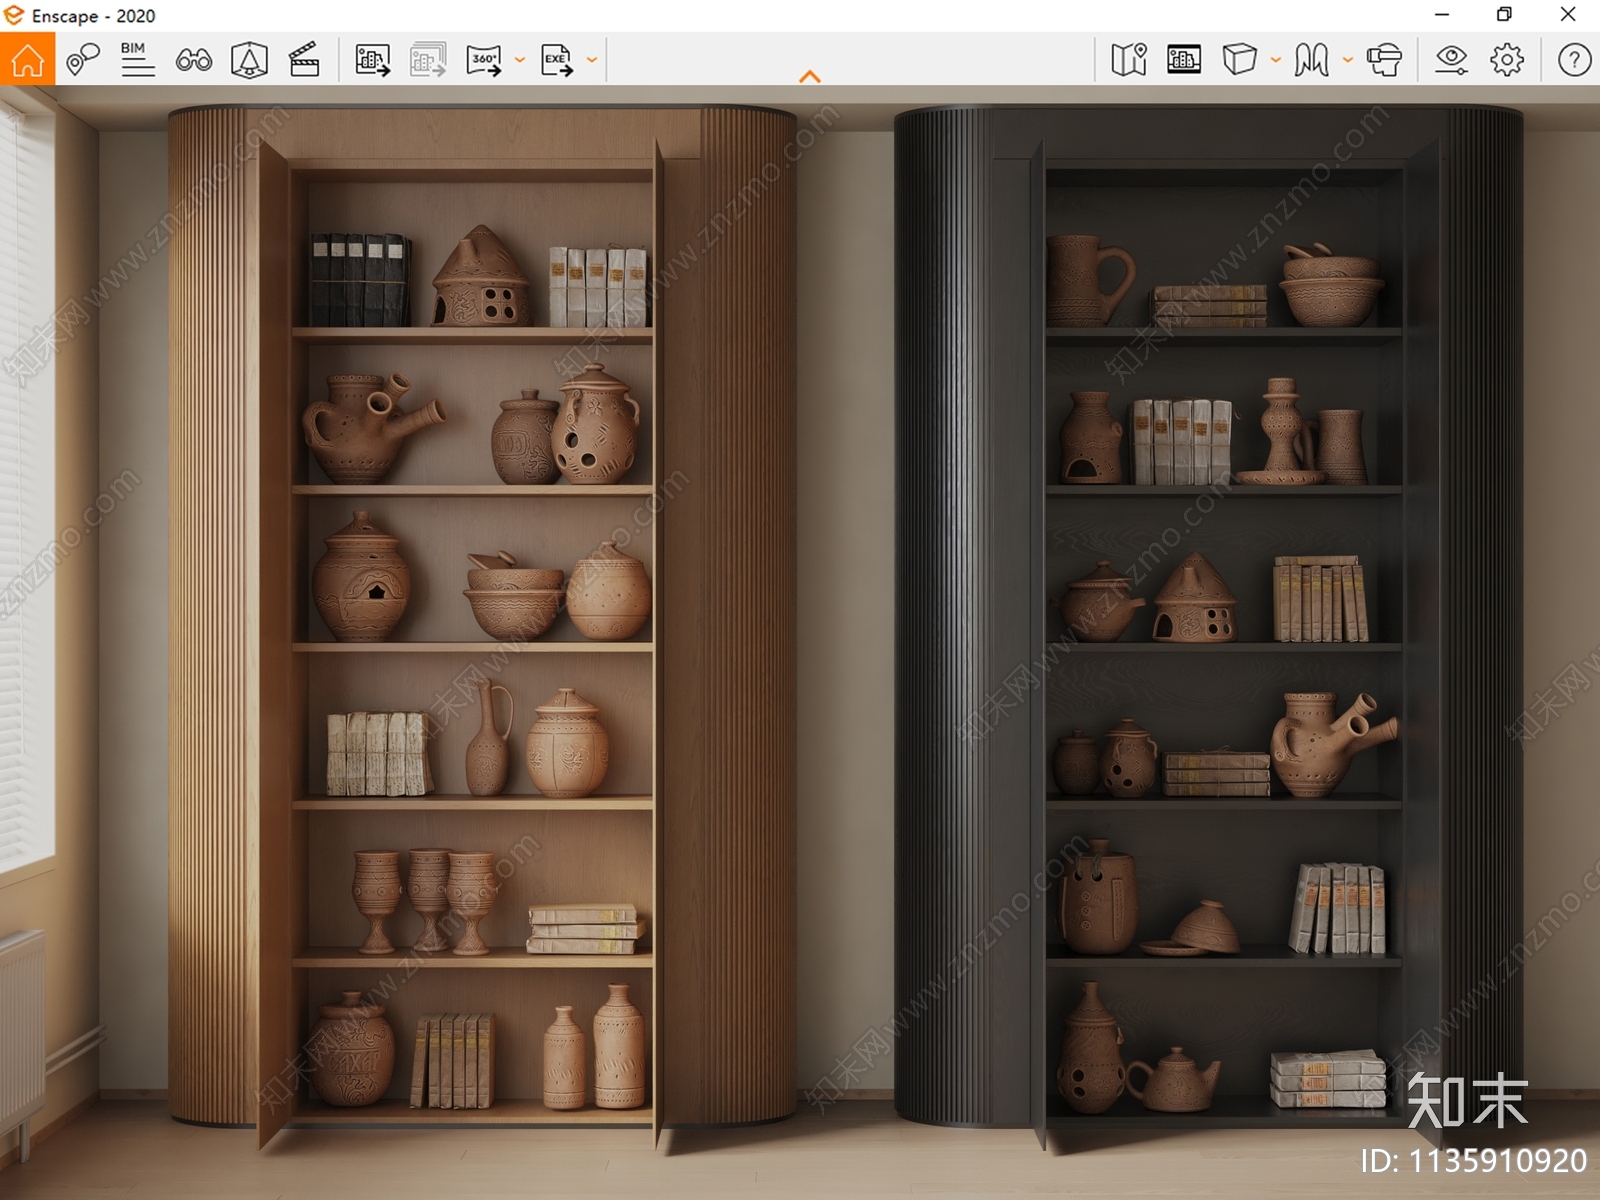This screenshot has height=1200, width=1600.
Task: Enable the VR headset mode
Action: (x=1384, y=60)
